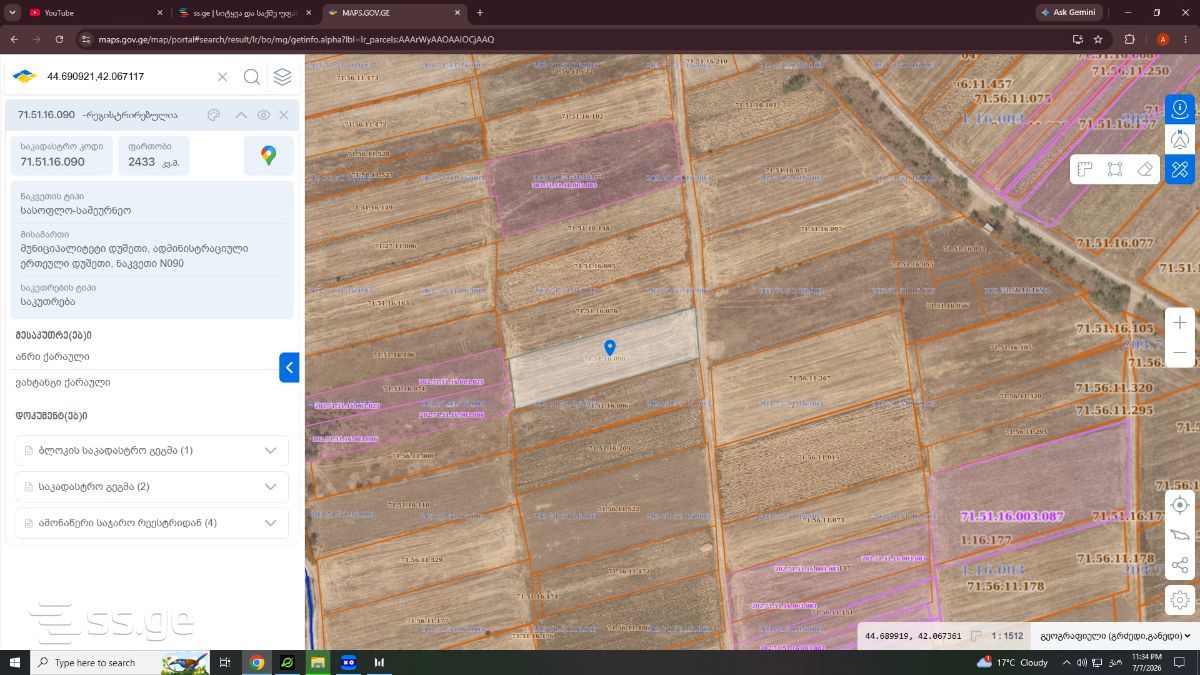Open a new browser tab
Screen dimensions: 1200x675
pyautogui.click(x=480, y=12)
